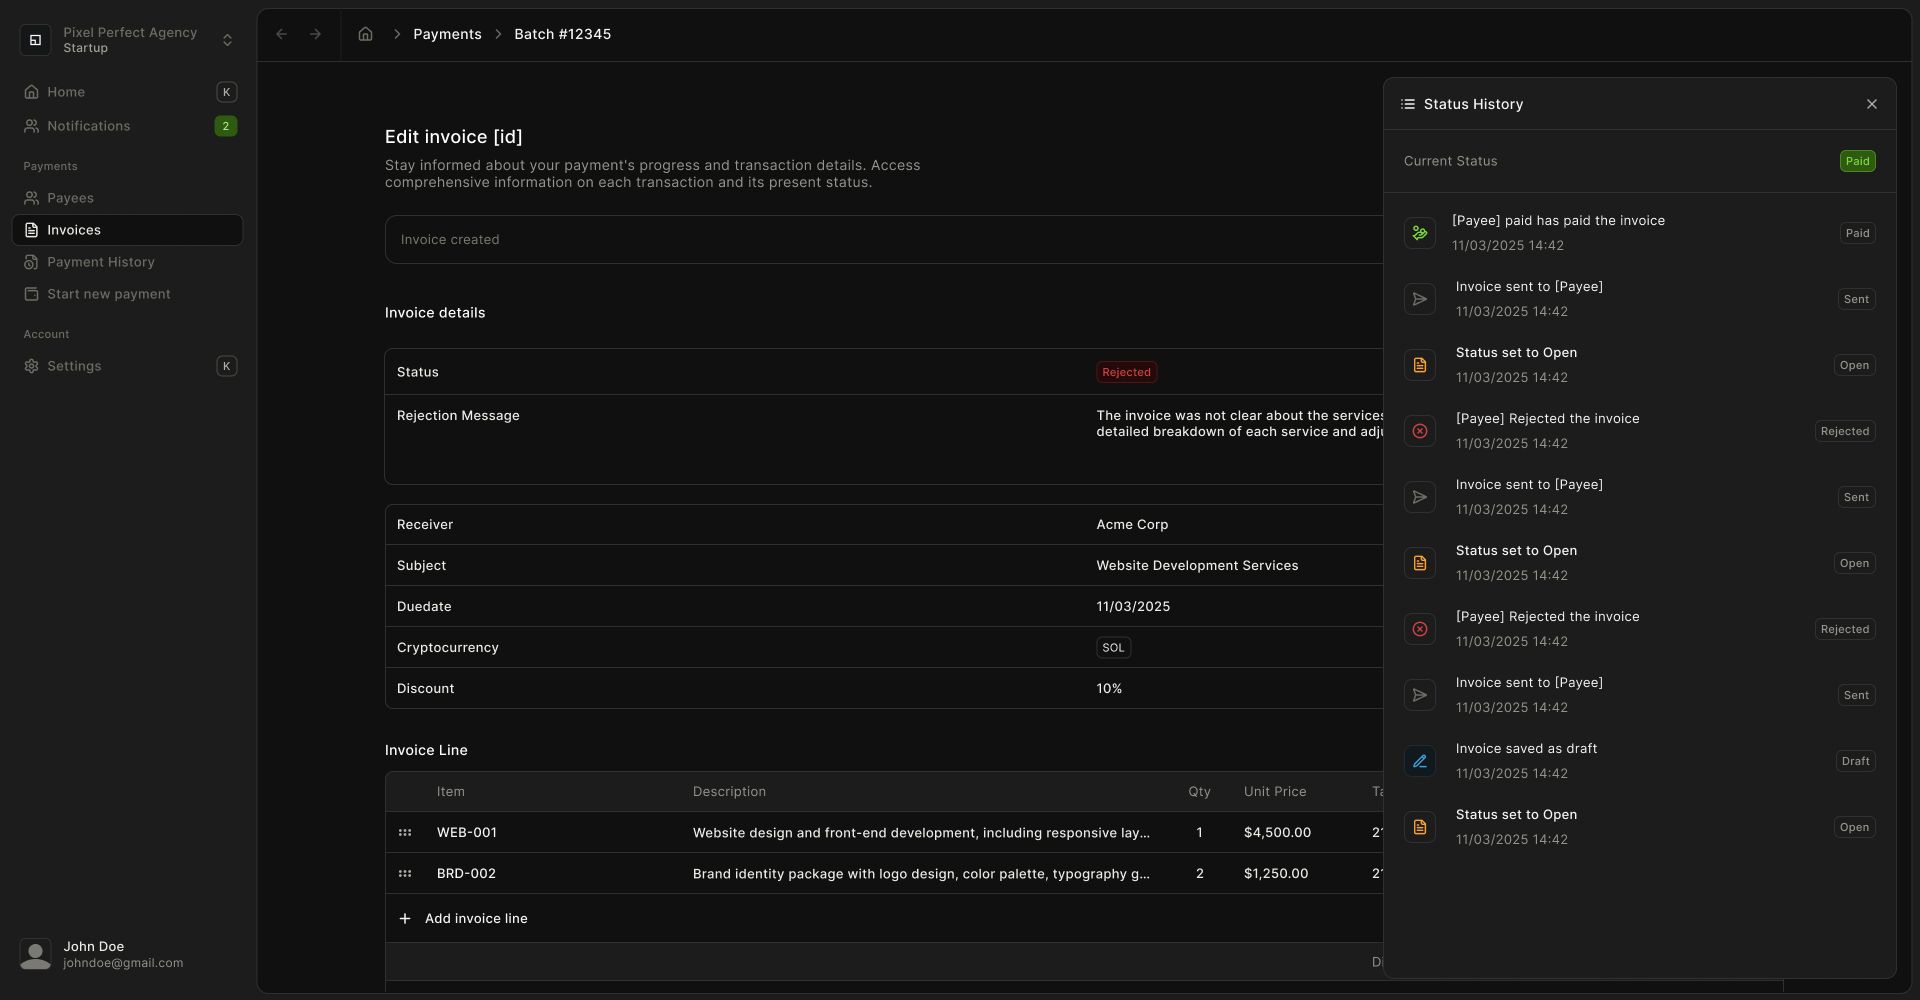Select Invoices in the sidebar
This screenshot has height=1000, width=1920.
128,230
